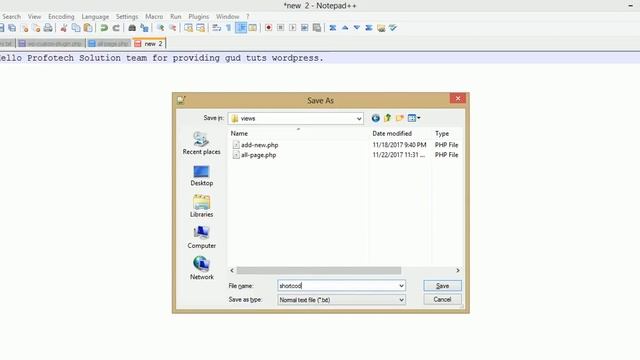Open the ? help menu
Image resolution: width=640 pixels, height=360 pixels.
click(247, 17)
